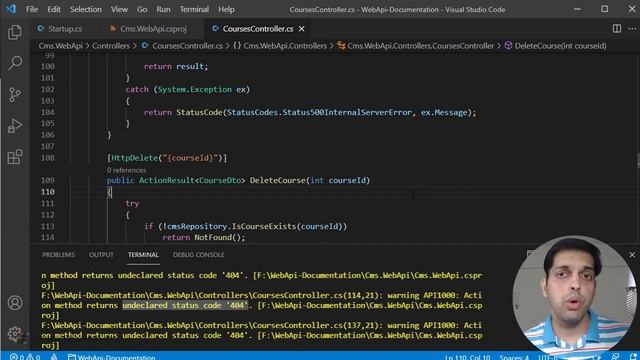
Task: Expand the Cms.WebApi.Controllers namespace breadcrumb
Action: click(x=285, y=46)
